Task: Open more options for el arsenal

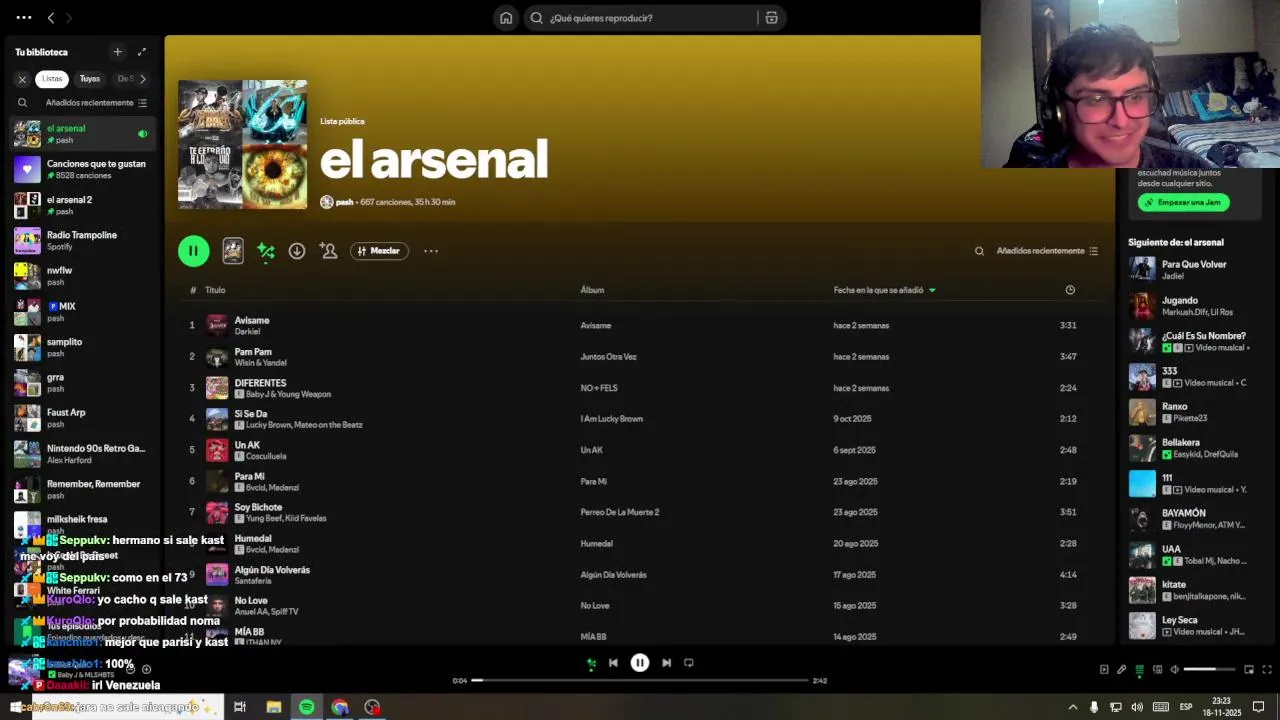Action: pyautogui.click(x=431, y=251)
